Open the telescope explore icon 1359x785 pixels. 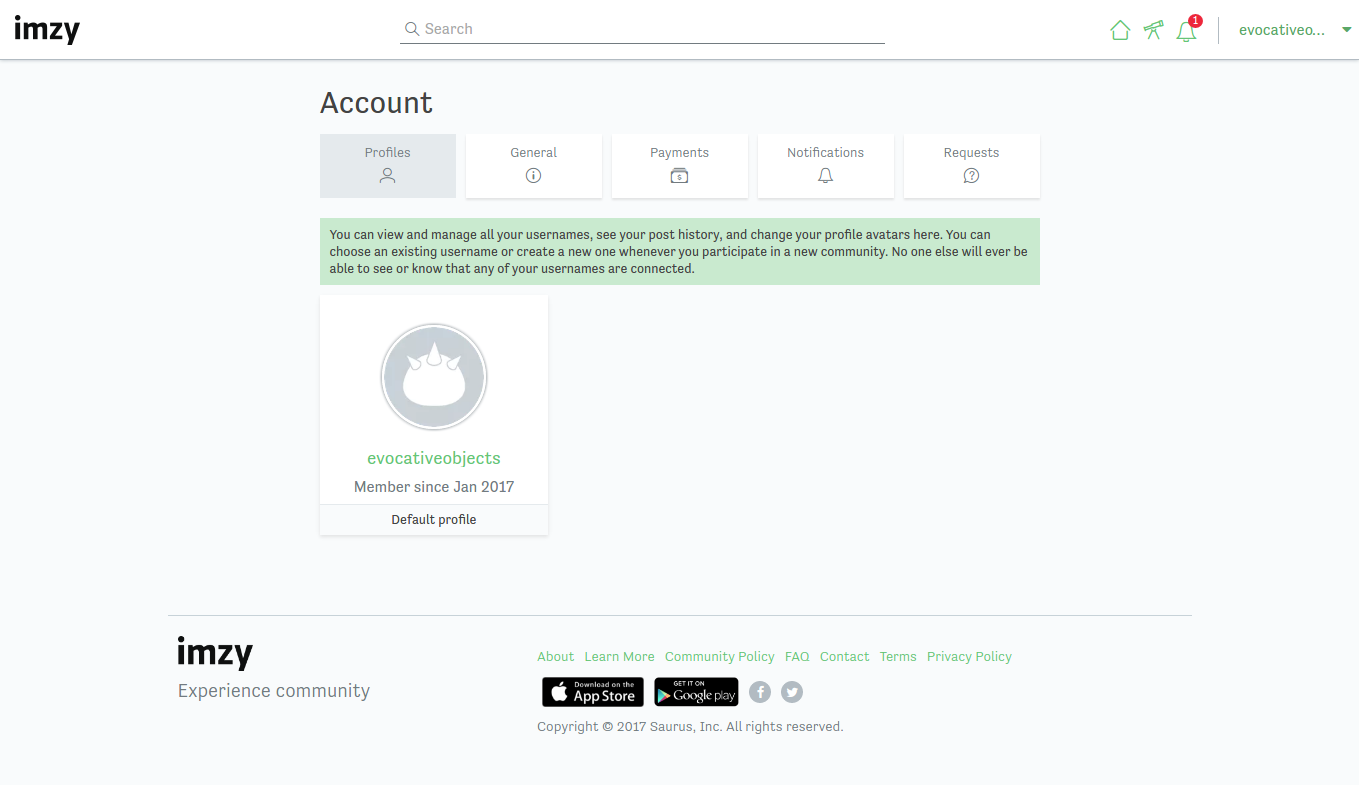tap(1154, 30)
